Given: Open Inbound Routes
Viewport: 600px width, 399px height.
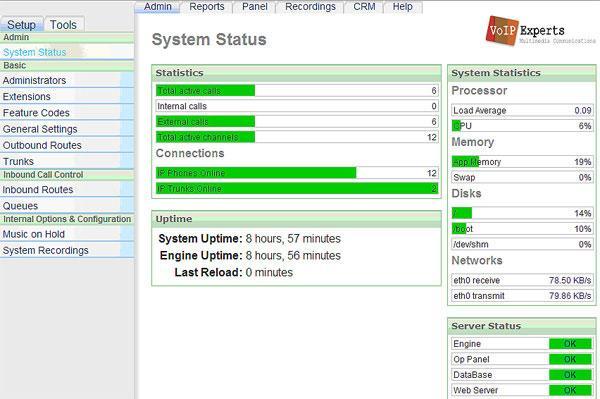Looking at the screenshot, I should (x=67, y=189).
